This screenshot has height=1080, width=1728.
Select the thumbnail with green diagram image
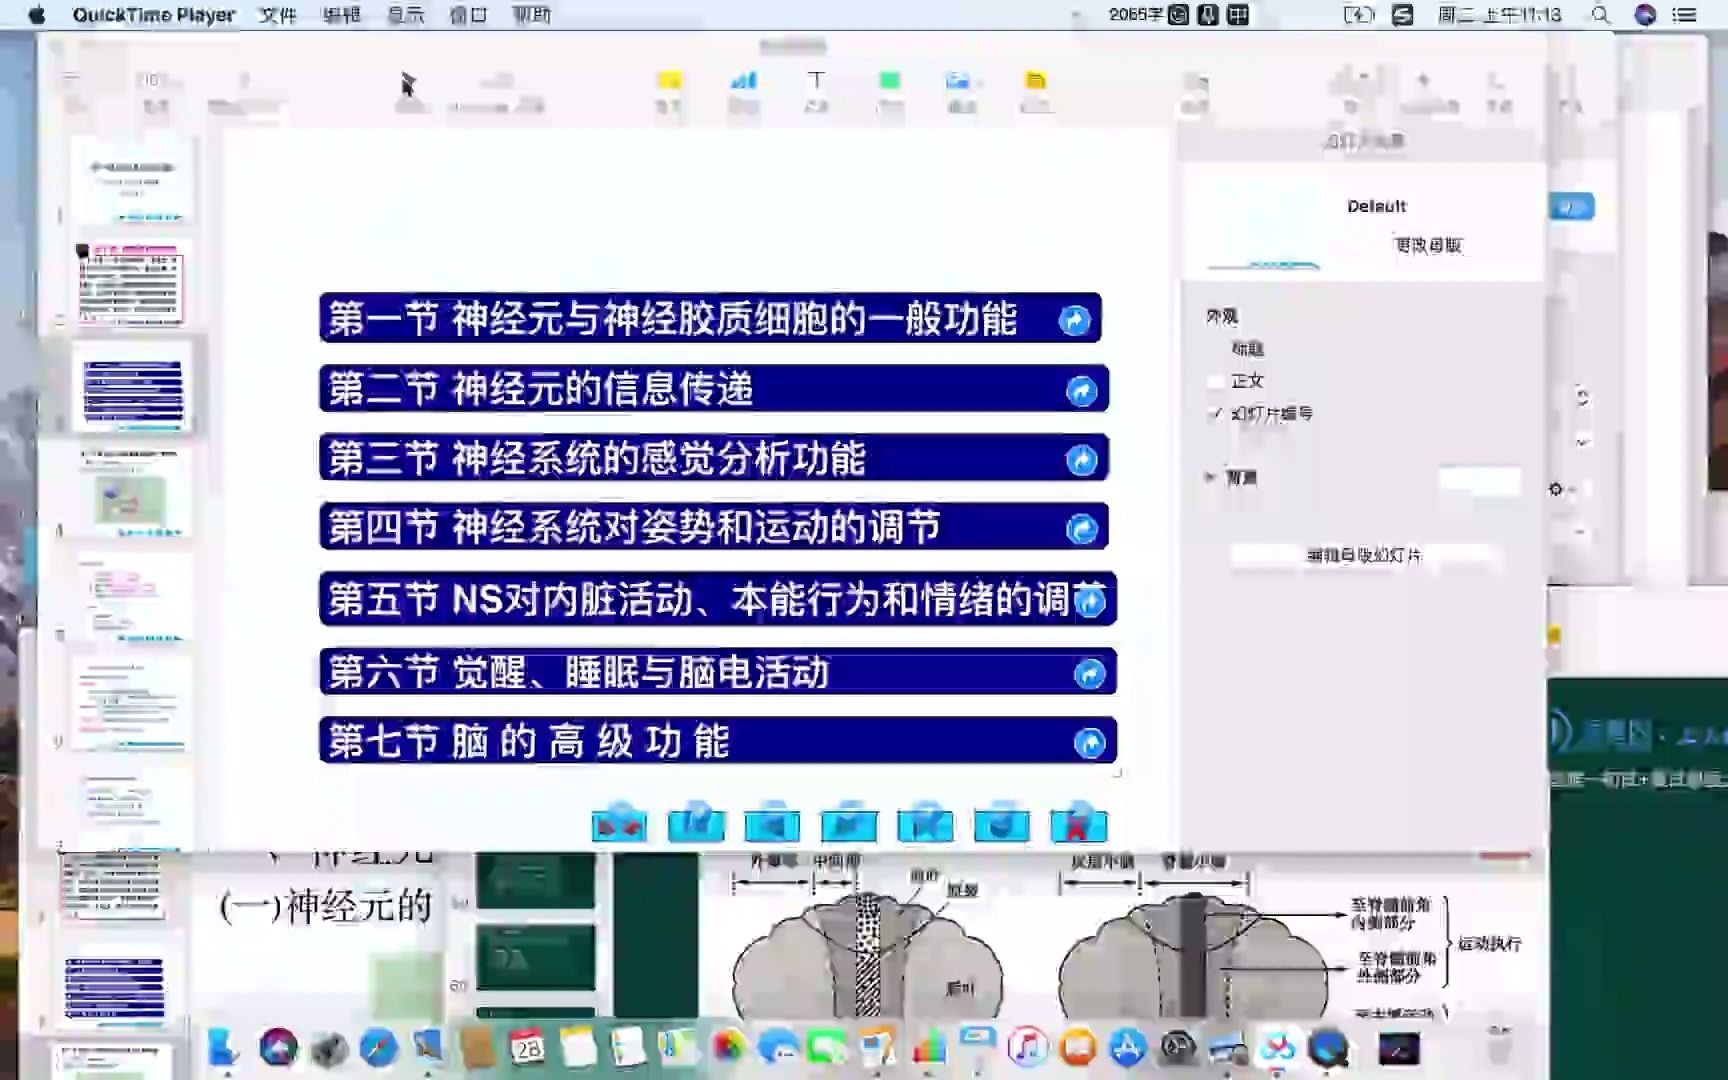133,493
